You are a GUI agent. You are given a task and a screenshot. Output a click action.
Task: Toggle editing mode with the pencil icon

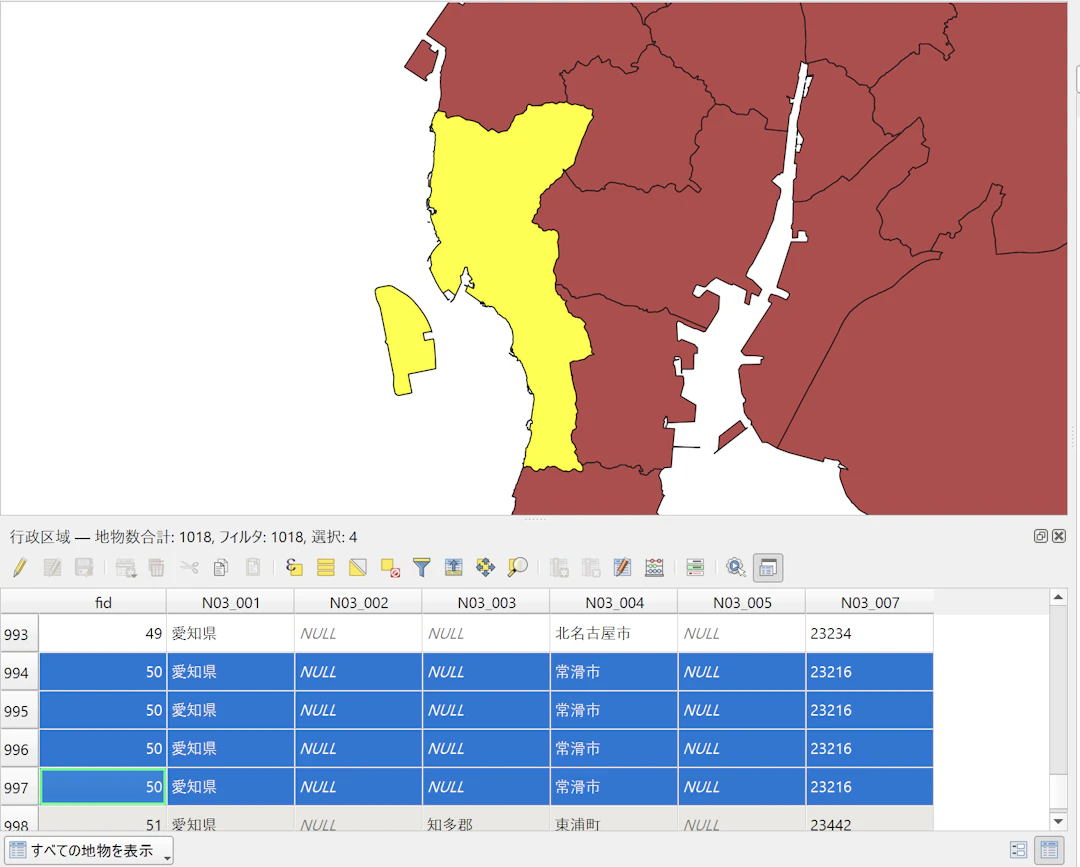click(19, 568)
